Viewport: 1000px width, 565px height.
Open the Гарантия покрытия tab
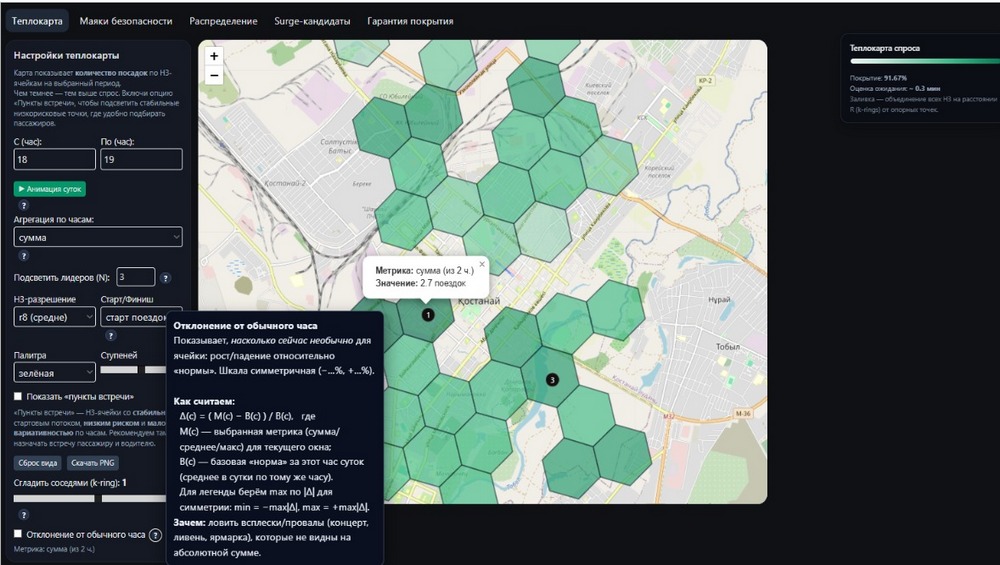pos(410,21)
